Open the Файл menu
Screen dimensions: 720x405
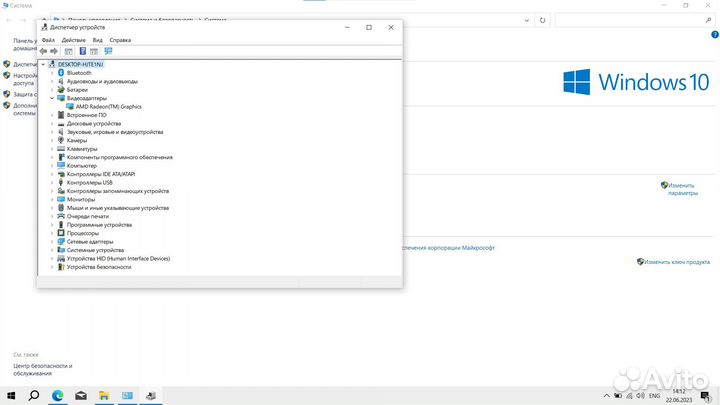pos(47,40)
